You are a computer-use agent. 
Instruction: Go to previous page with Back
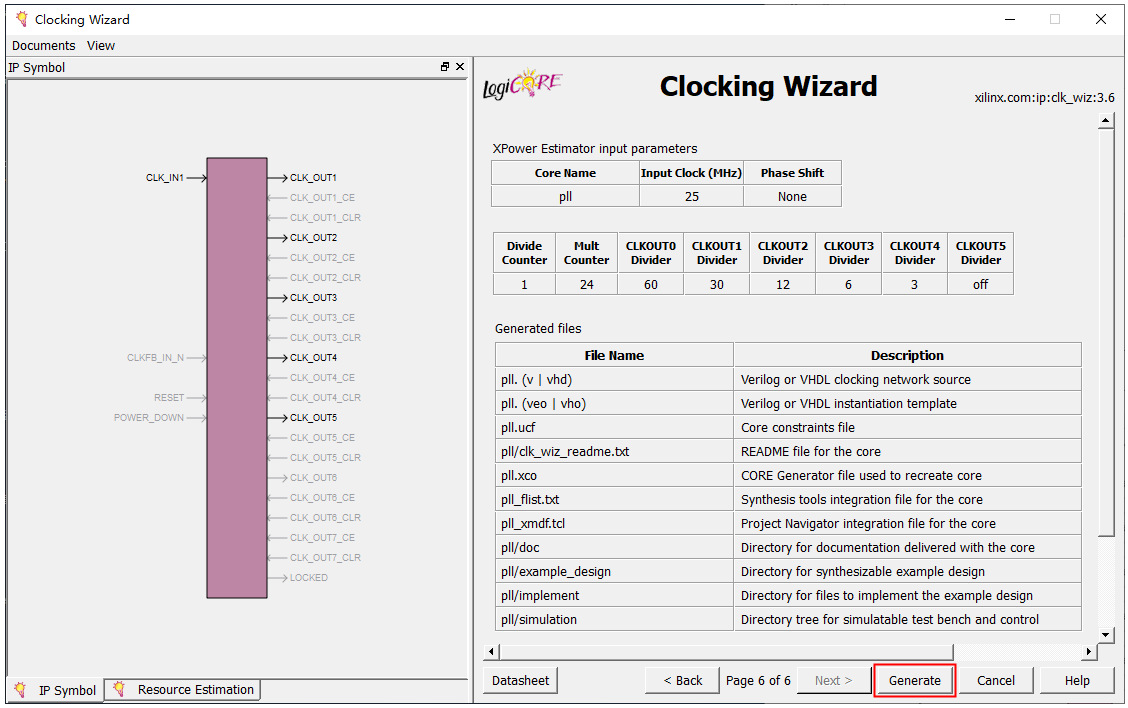click(682, 680)
